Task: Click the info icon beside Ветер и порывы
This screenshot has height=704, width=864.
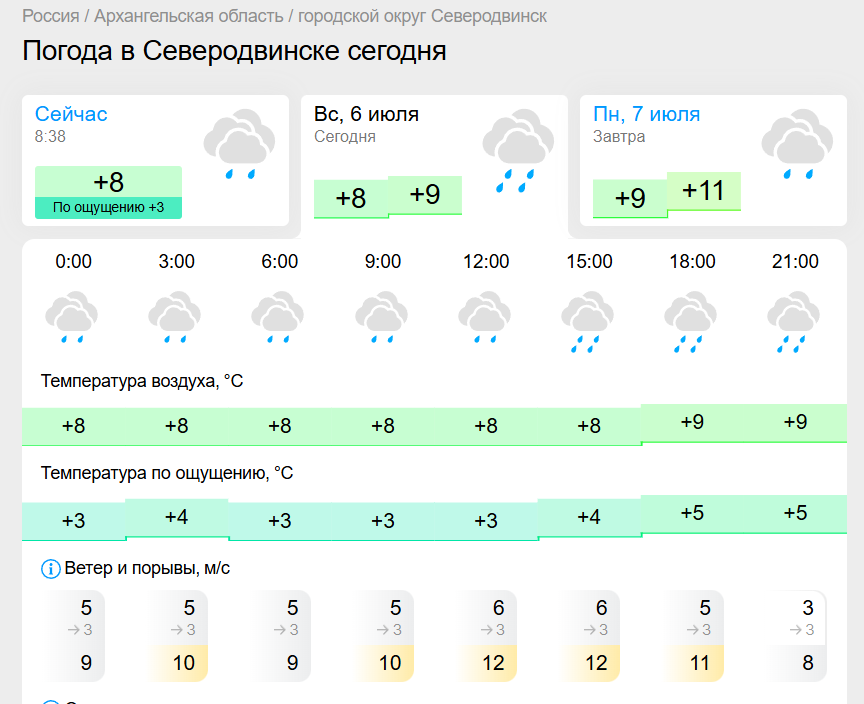Action: tap(51, 568)
